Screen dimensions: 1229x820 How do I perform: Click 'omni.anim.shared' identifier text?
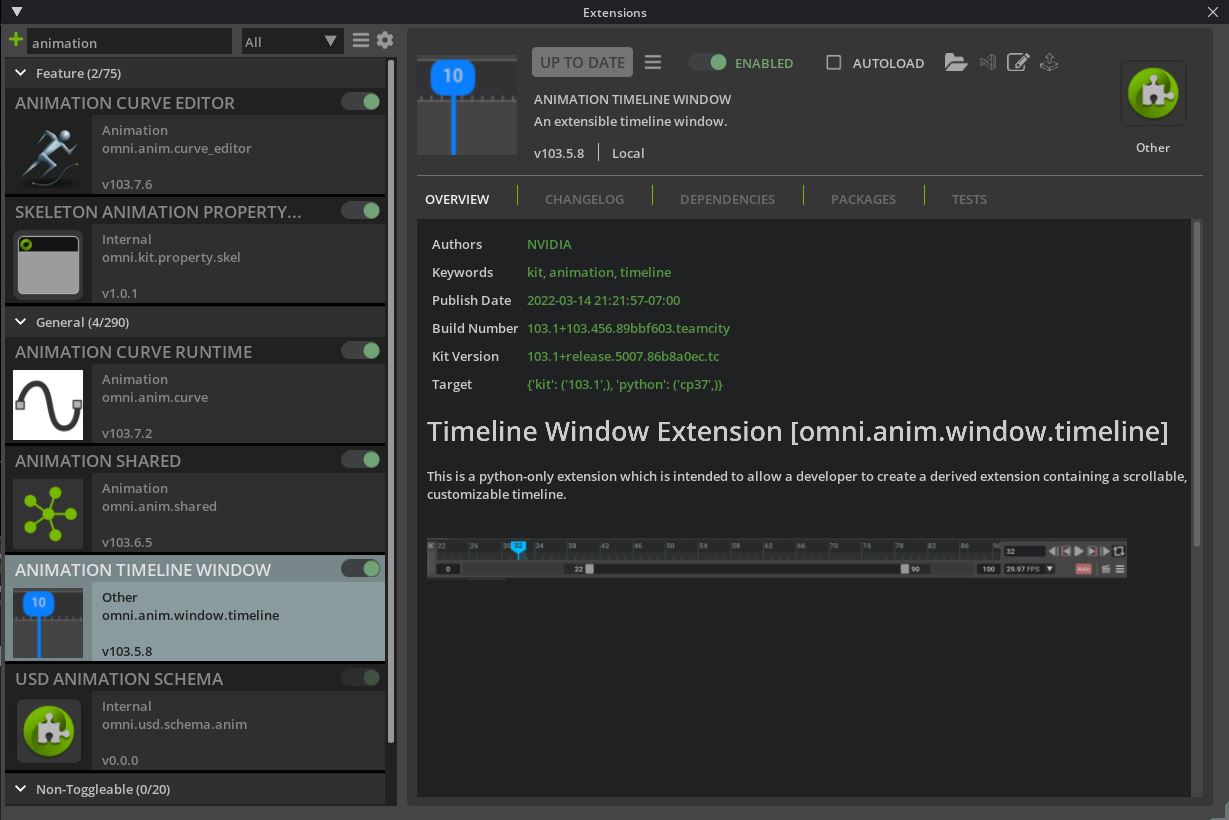pos(159,506)
